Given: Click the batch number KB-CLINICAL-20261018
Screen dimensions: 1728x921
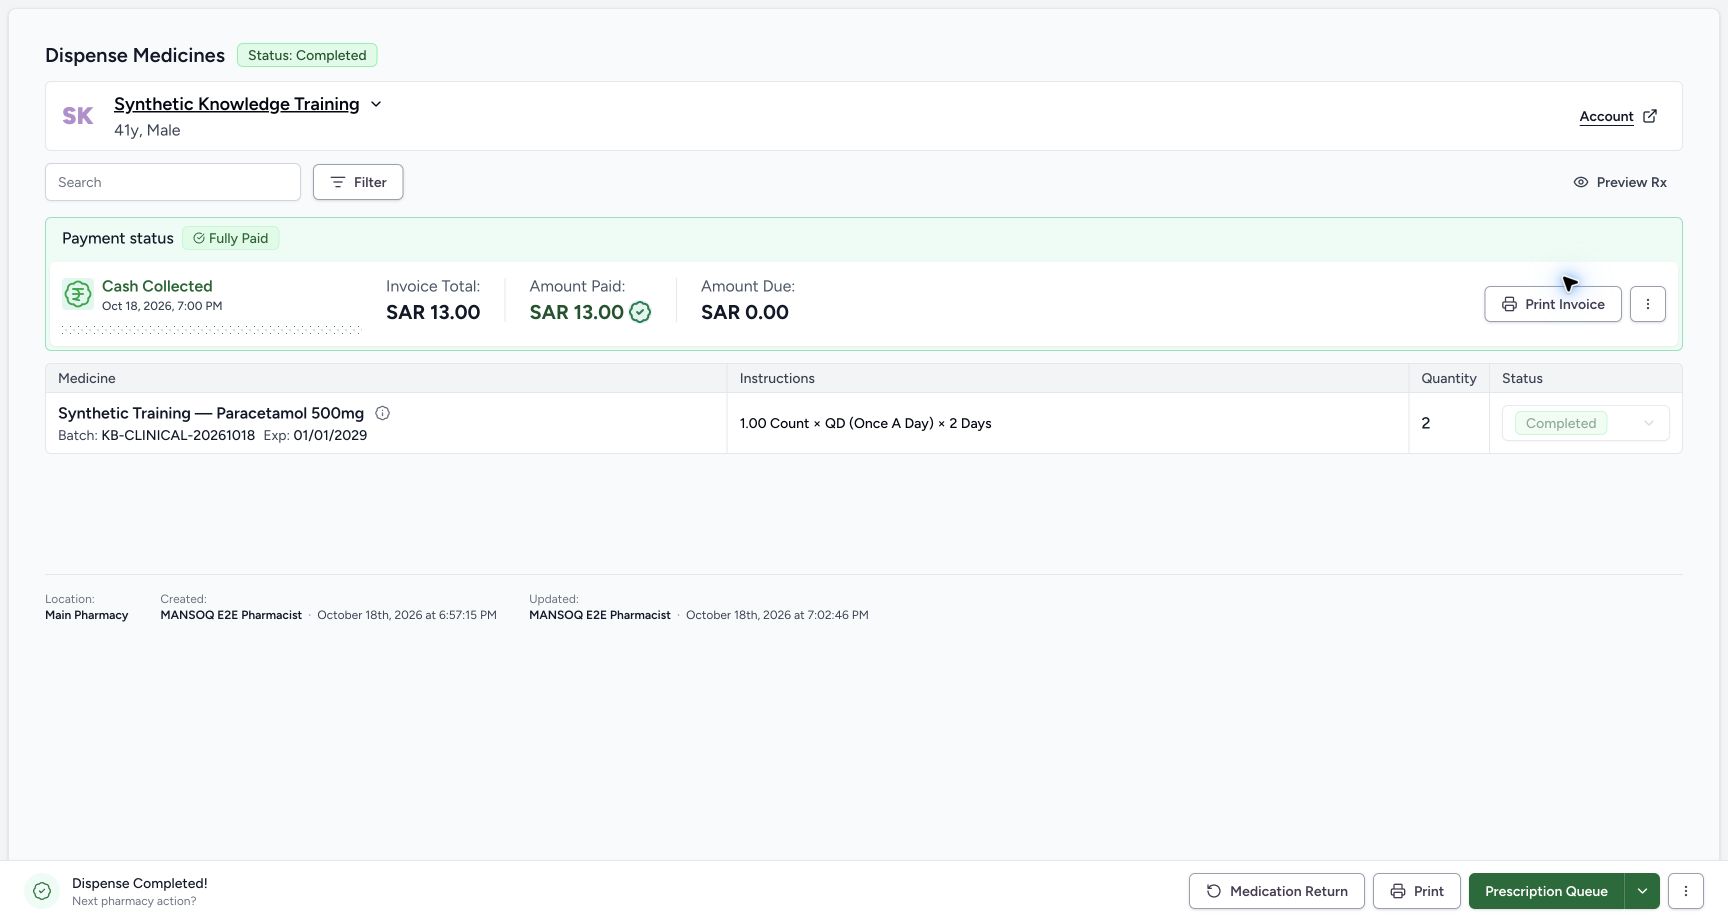Looking at the screenshot, I should click(178, 435).
